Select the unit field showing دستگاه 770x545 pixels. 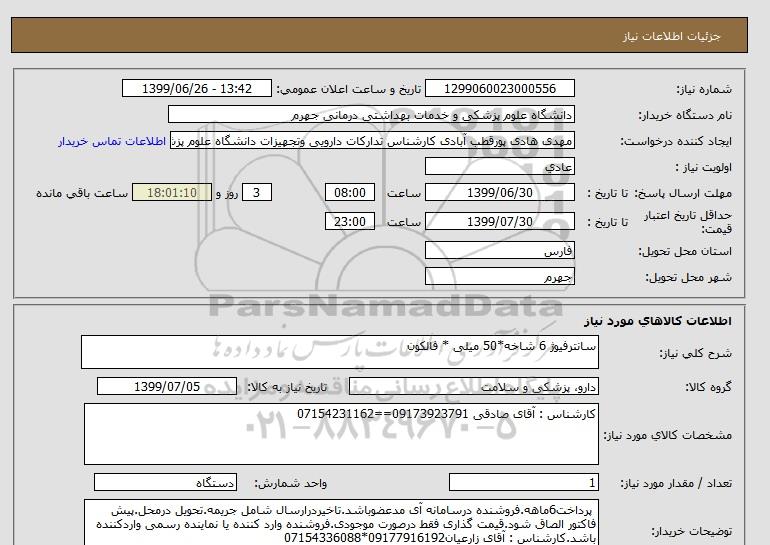(165, 483)
